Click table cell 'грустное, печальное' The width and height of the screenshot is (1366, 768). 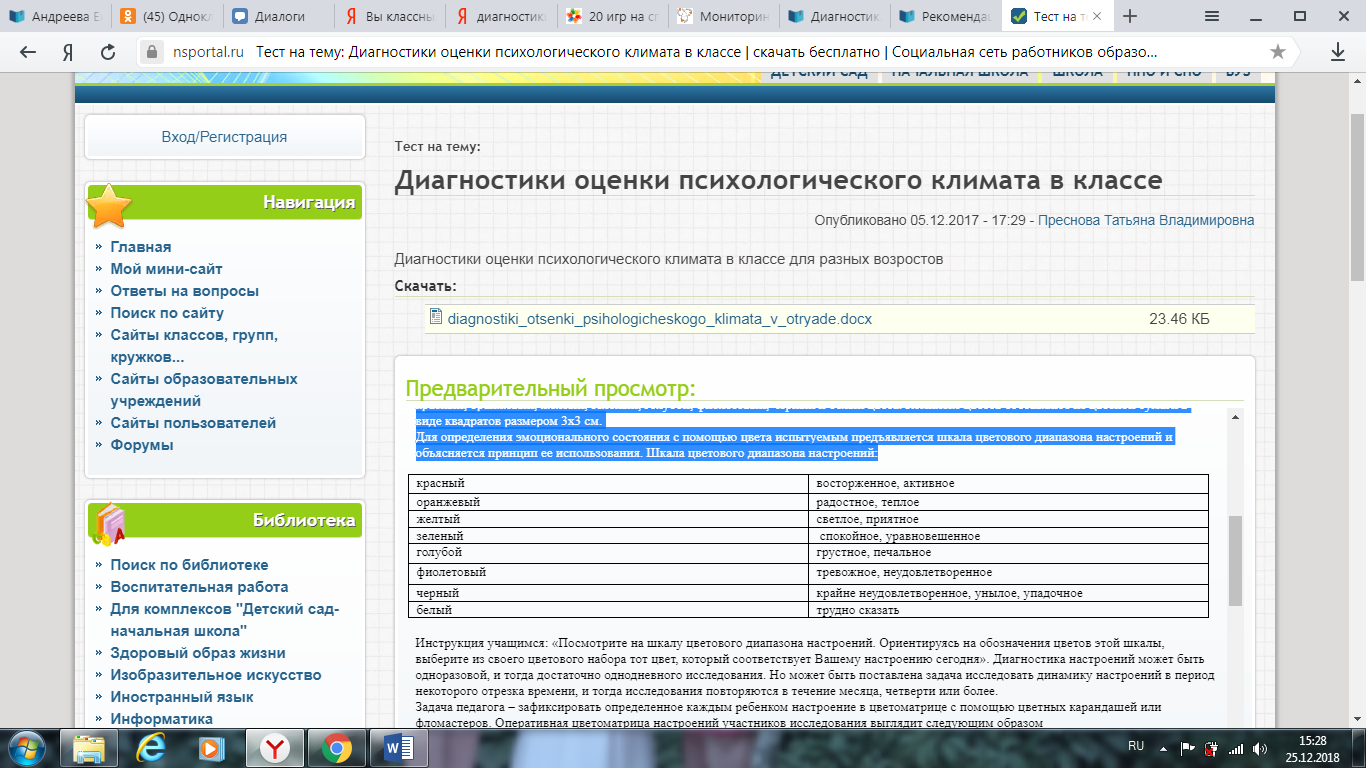pyautogui.click(x=1008, y=553)
